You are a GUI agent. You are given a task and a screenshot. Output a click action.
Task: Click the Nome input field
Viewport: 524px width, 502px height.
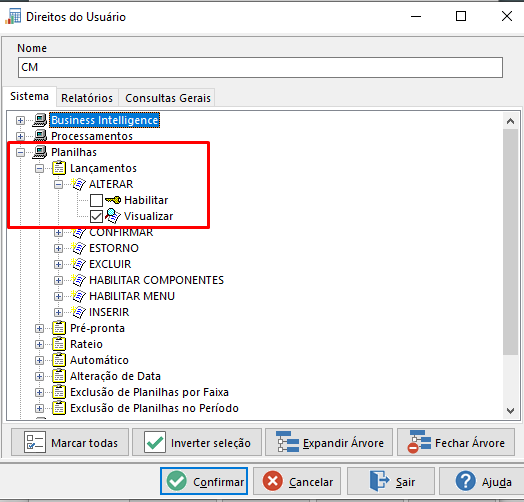coord(260,67)
